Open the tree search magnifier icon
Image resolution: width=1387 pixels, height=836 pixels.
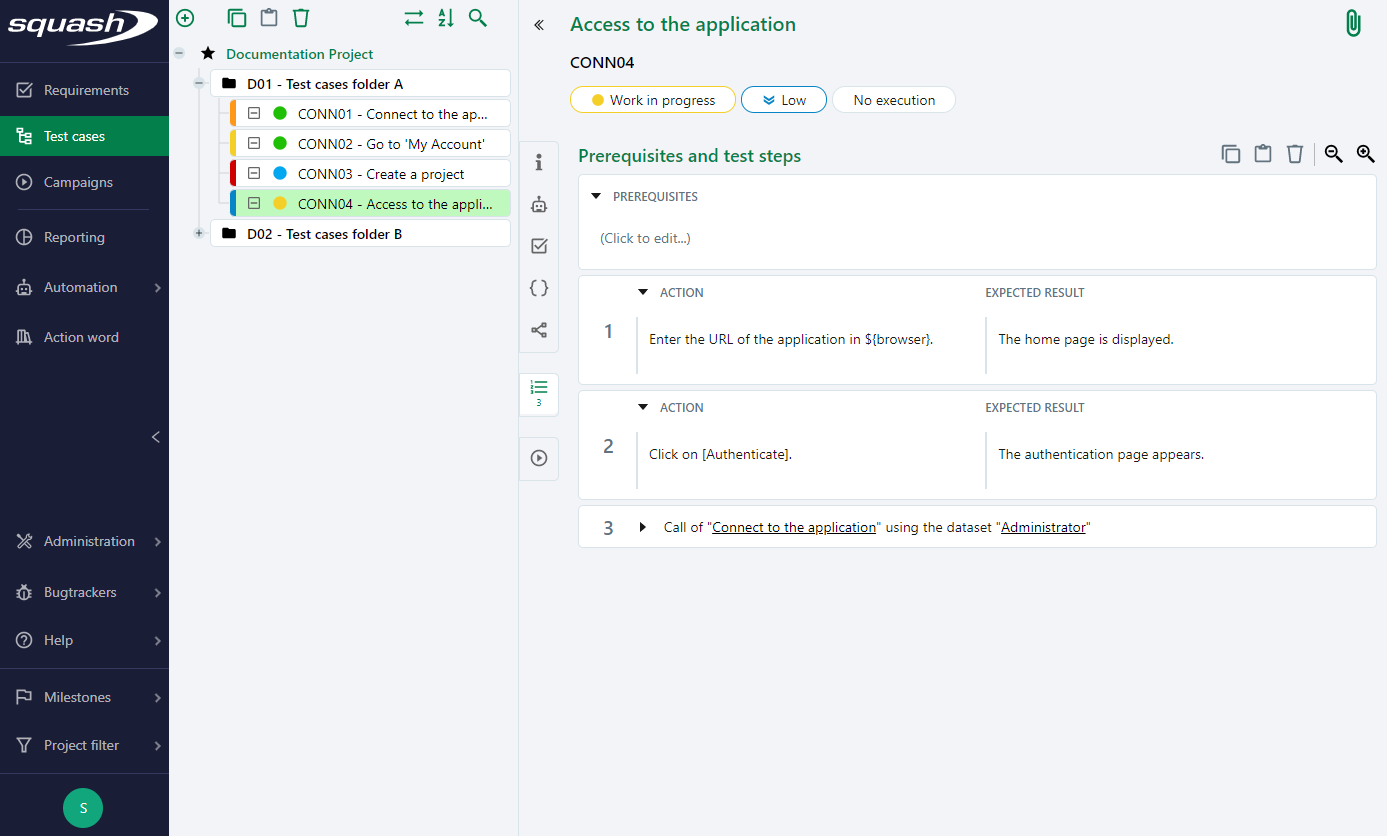pyautogui.click(x=478, y=18)
